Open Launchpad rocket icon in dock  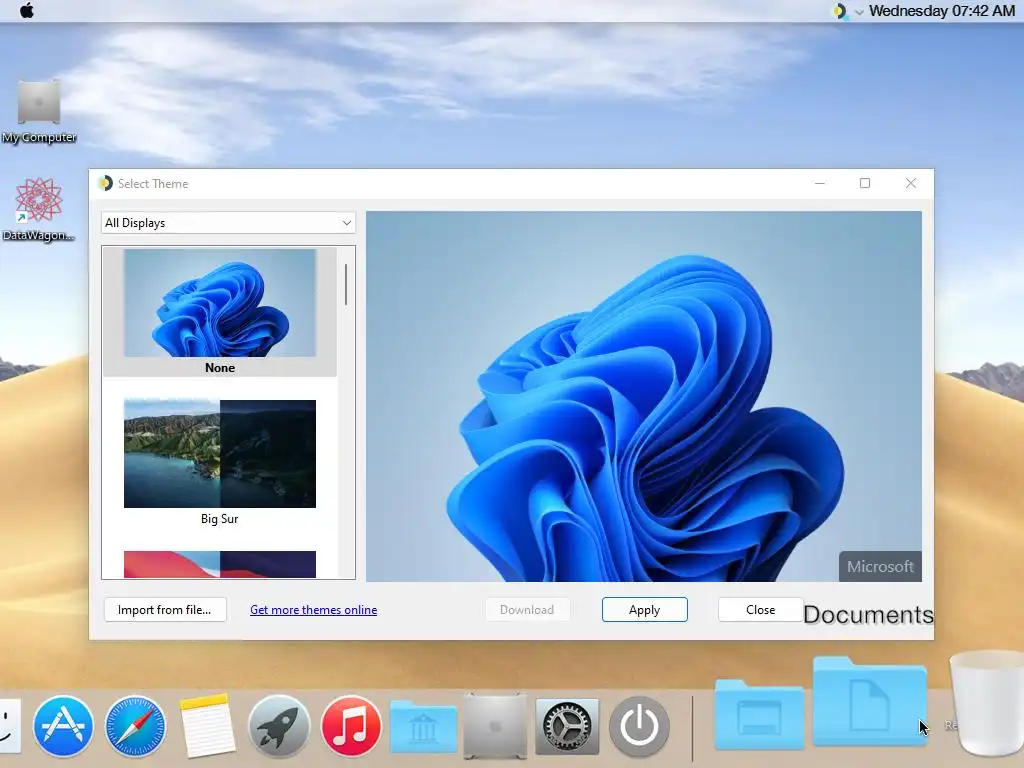279,726
